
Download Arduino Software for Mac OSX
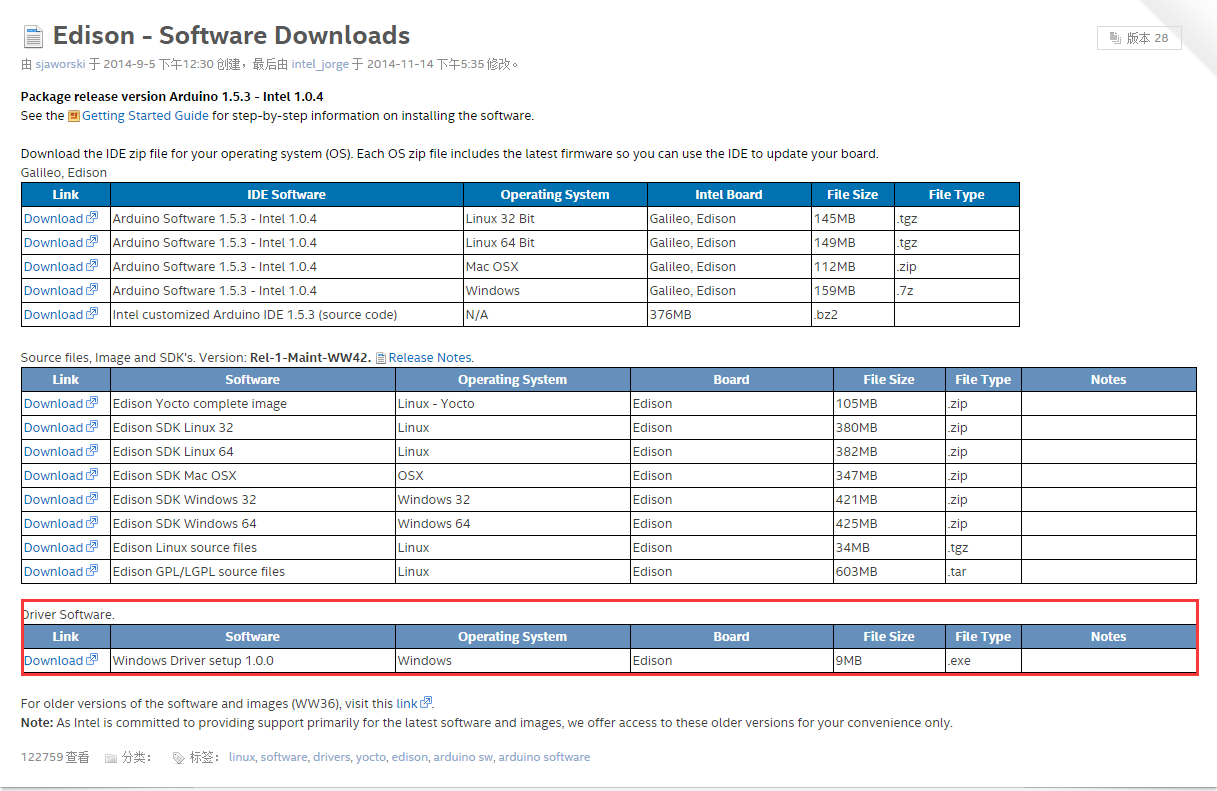point(53,267)
